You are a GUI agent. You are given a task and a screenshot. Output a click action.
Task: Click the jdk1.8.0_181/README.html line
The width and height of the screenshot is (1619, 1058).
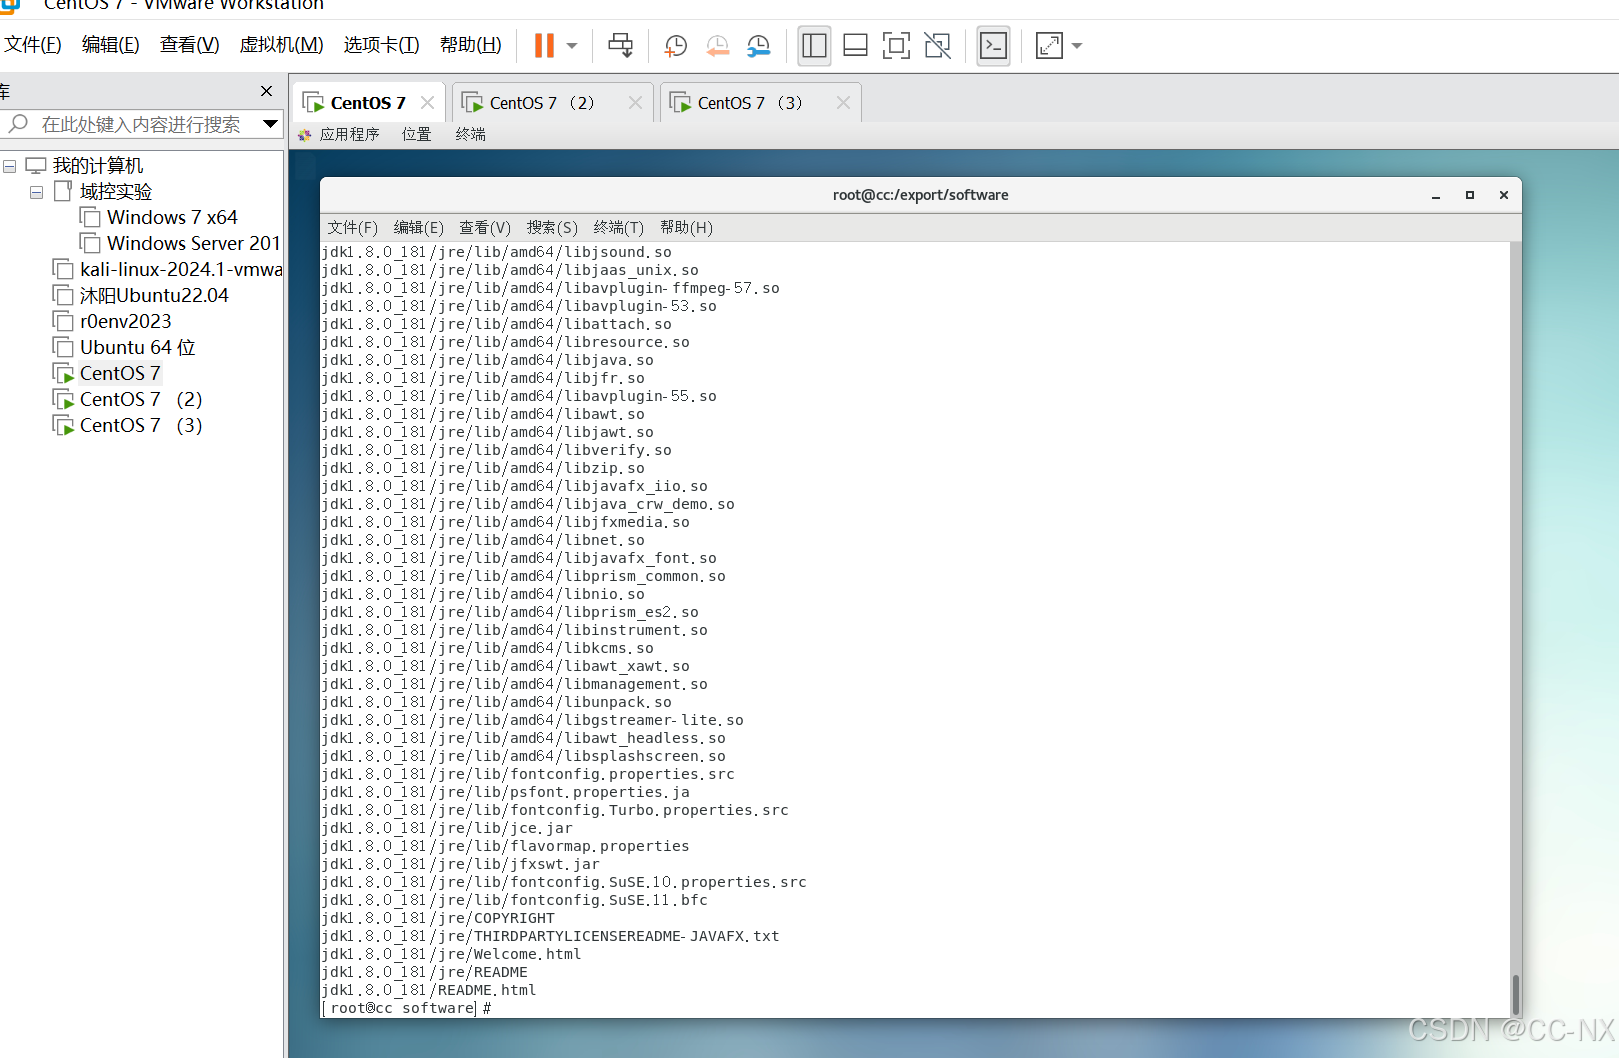429,990
